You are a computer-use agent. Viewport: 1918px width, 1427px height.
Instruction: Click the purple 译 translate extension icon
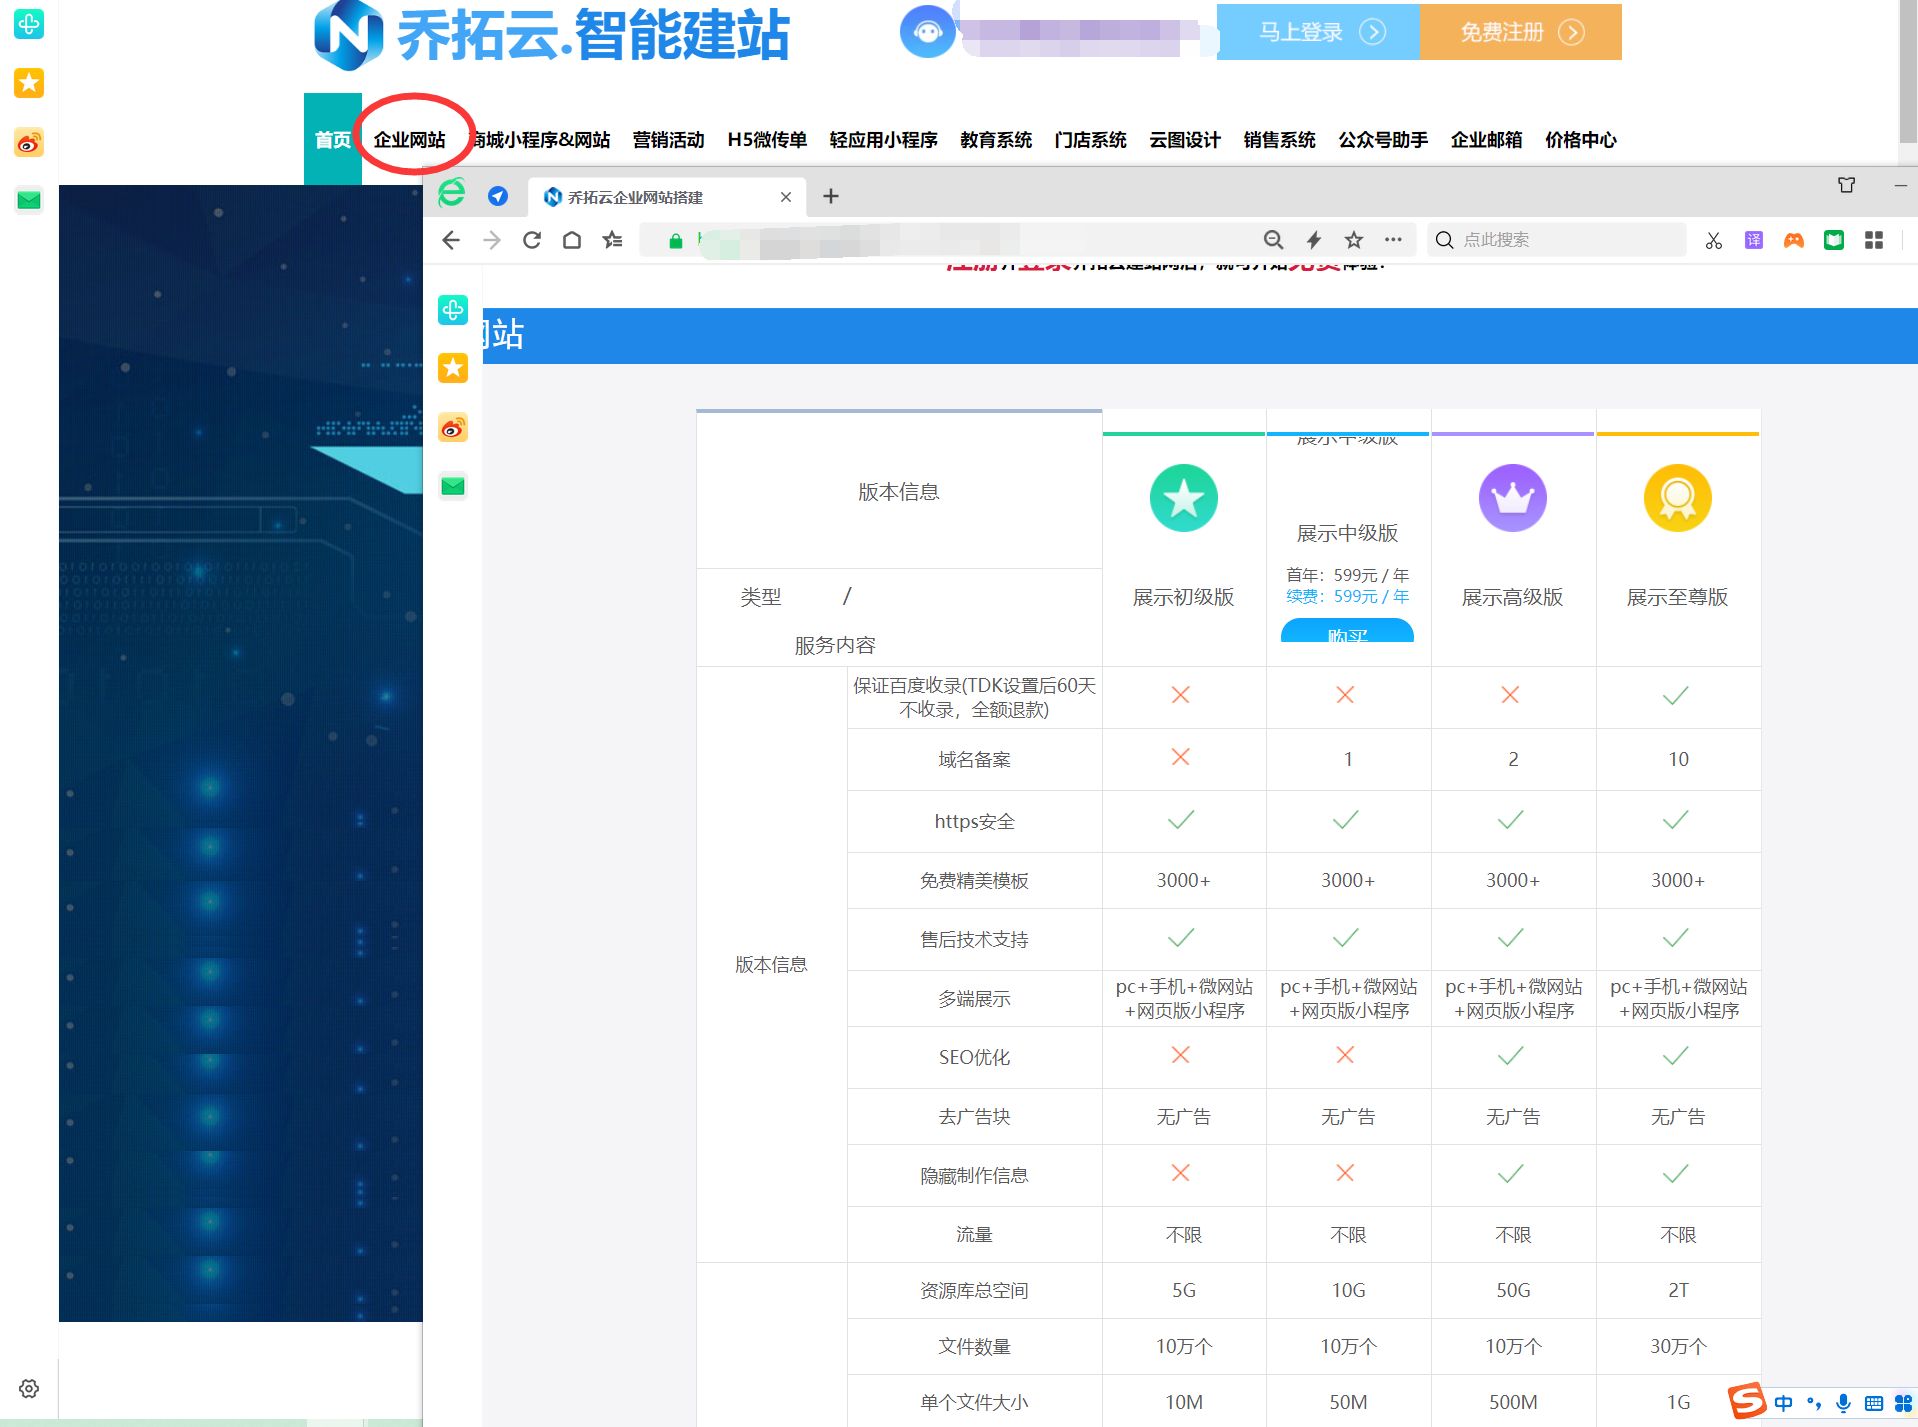[1753, 240]
